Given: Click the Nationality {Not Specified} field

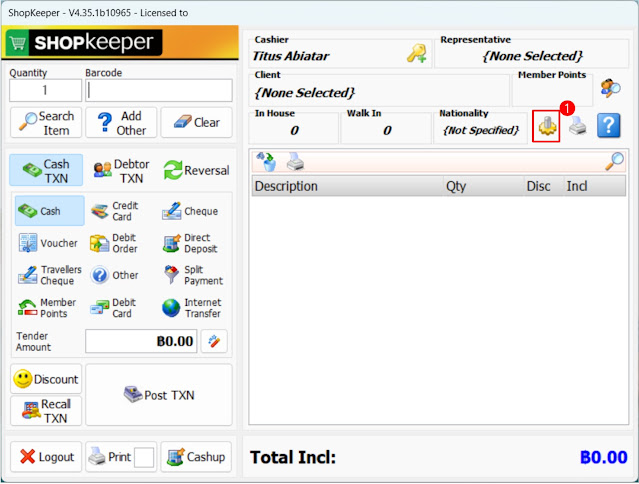Looking at the screenshot, I should coord(481,130).
